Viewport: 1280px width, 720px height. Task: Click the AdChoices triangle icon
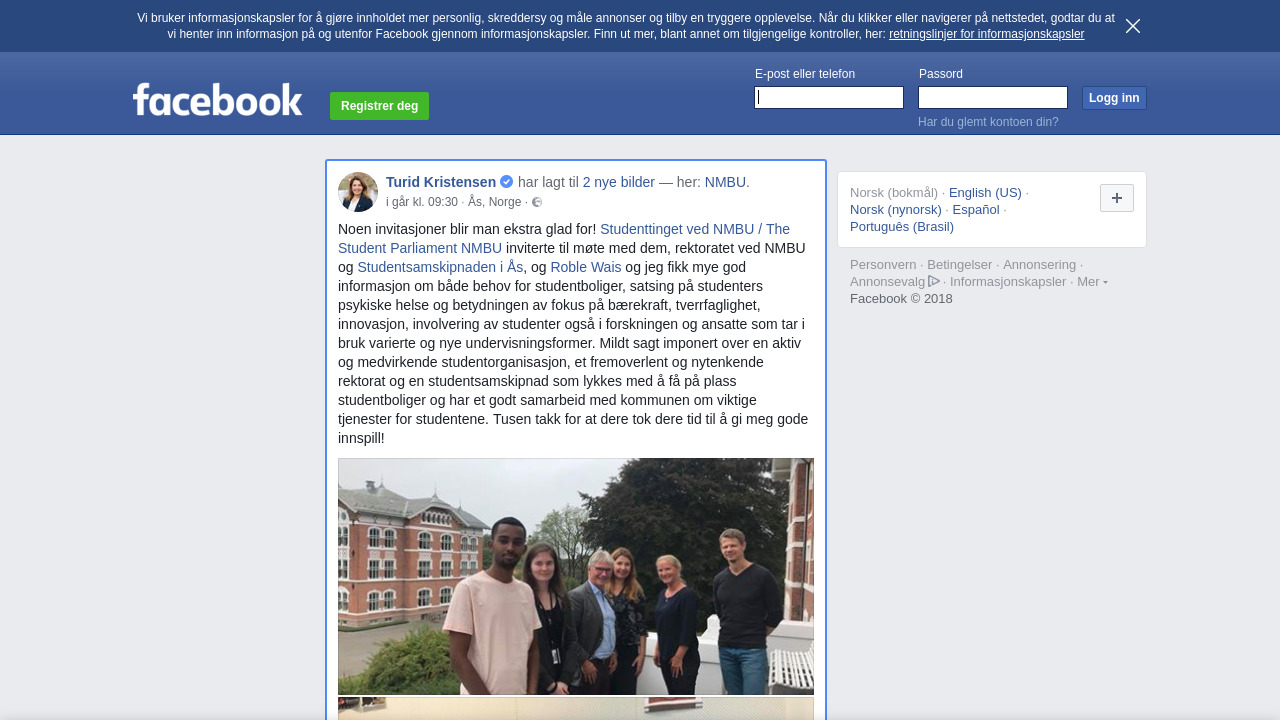[x=934, y=281]
